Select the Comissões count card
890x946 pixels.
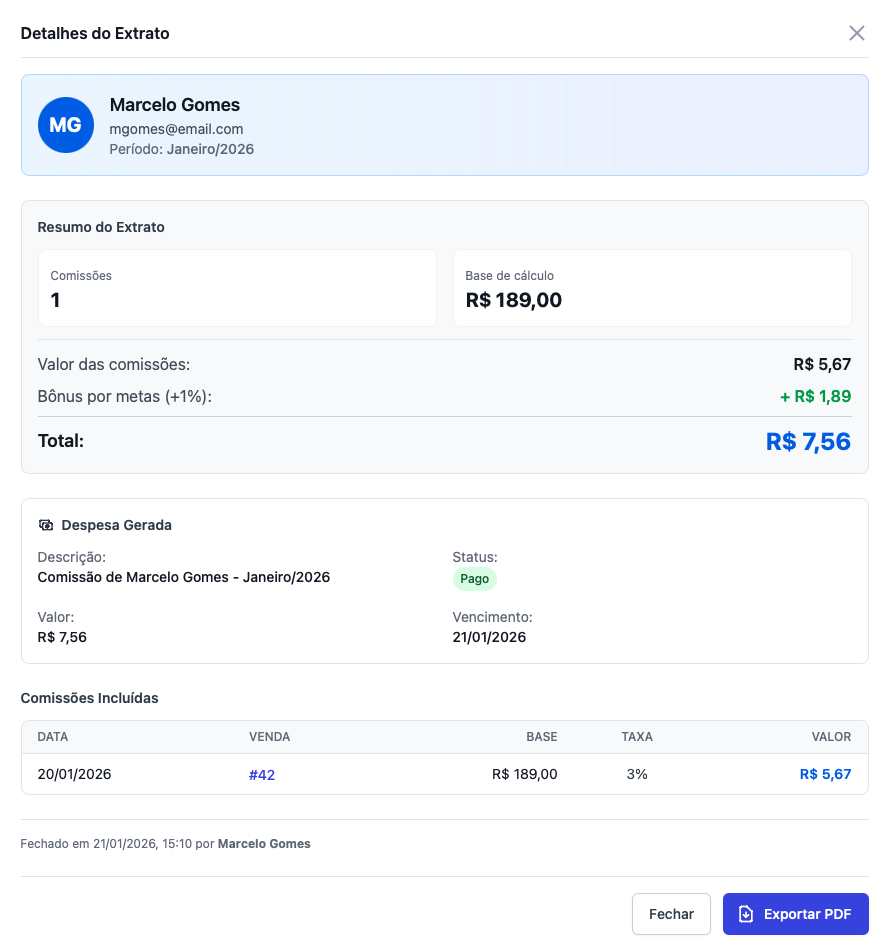(x=237, y=288)
